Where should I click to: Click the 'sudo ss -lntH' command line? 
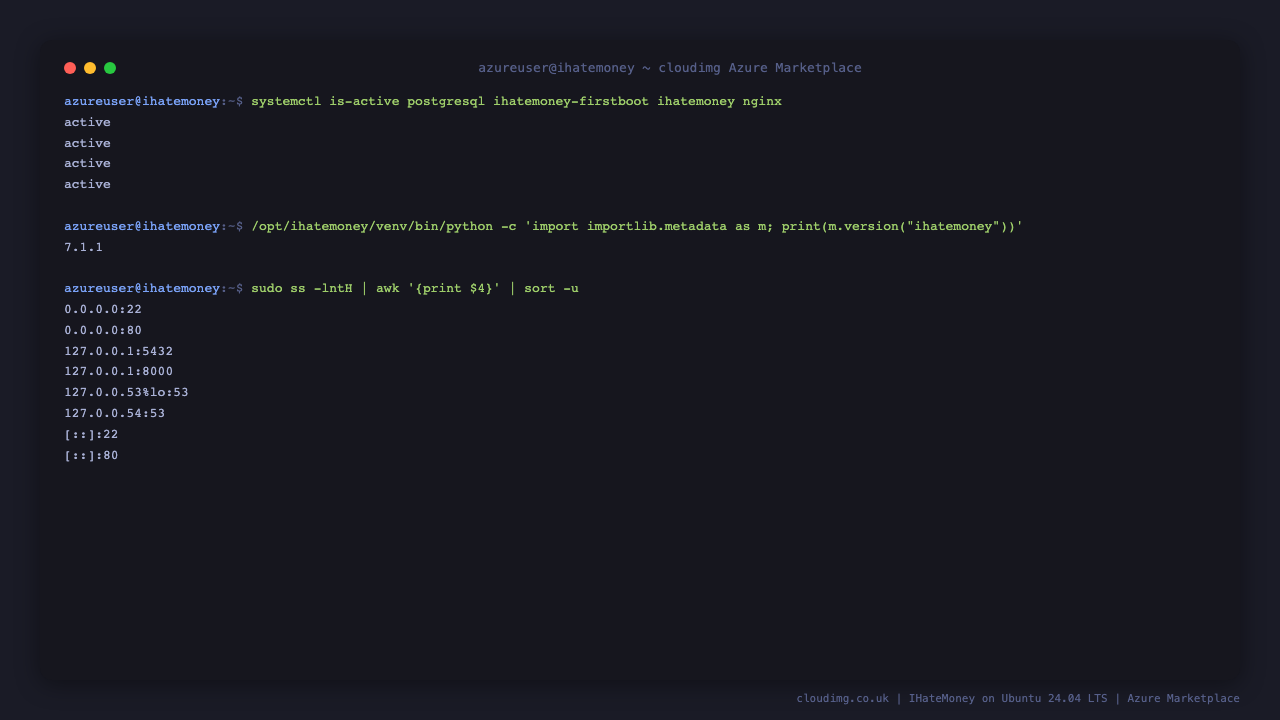tap(322, 288)
